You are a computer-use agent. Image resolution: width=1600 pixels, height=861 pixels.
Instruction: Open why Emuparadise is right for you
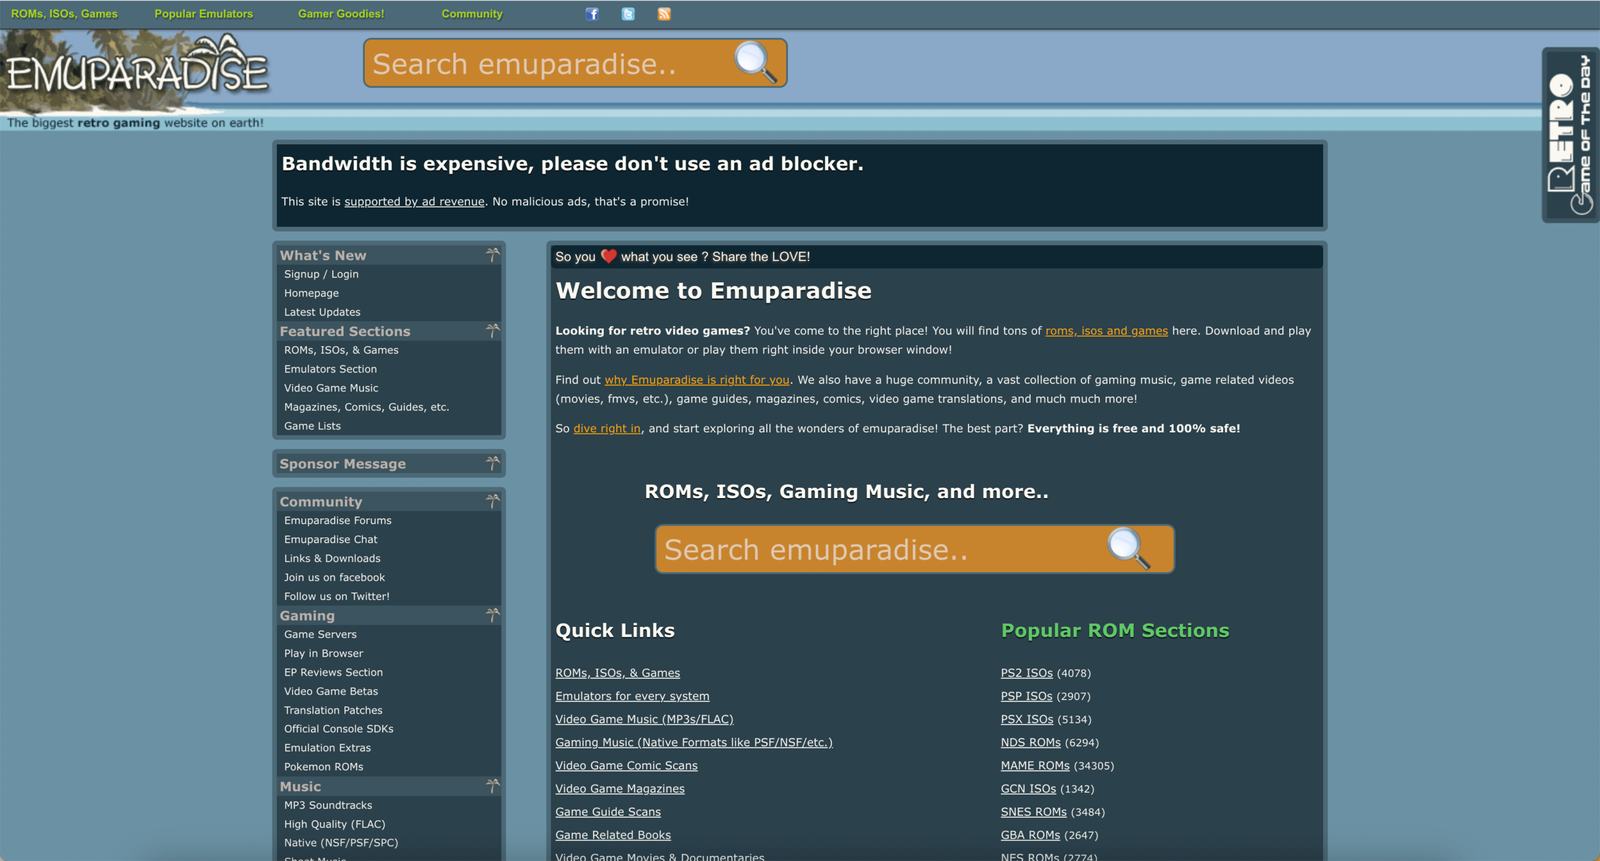(x=697, y=380)
